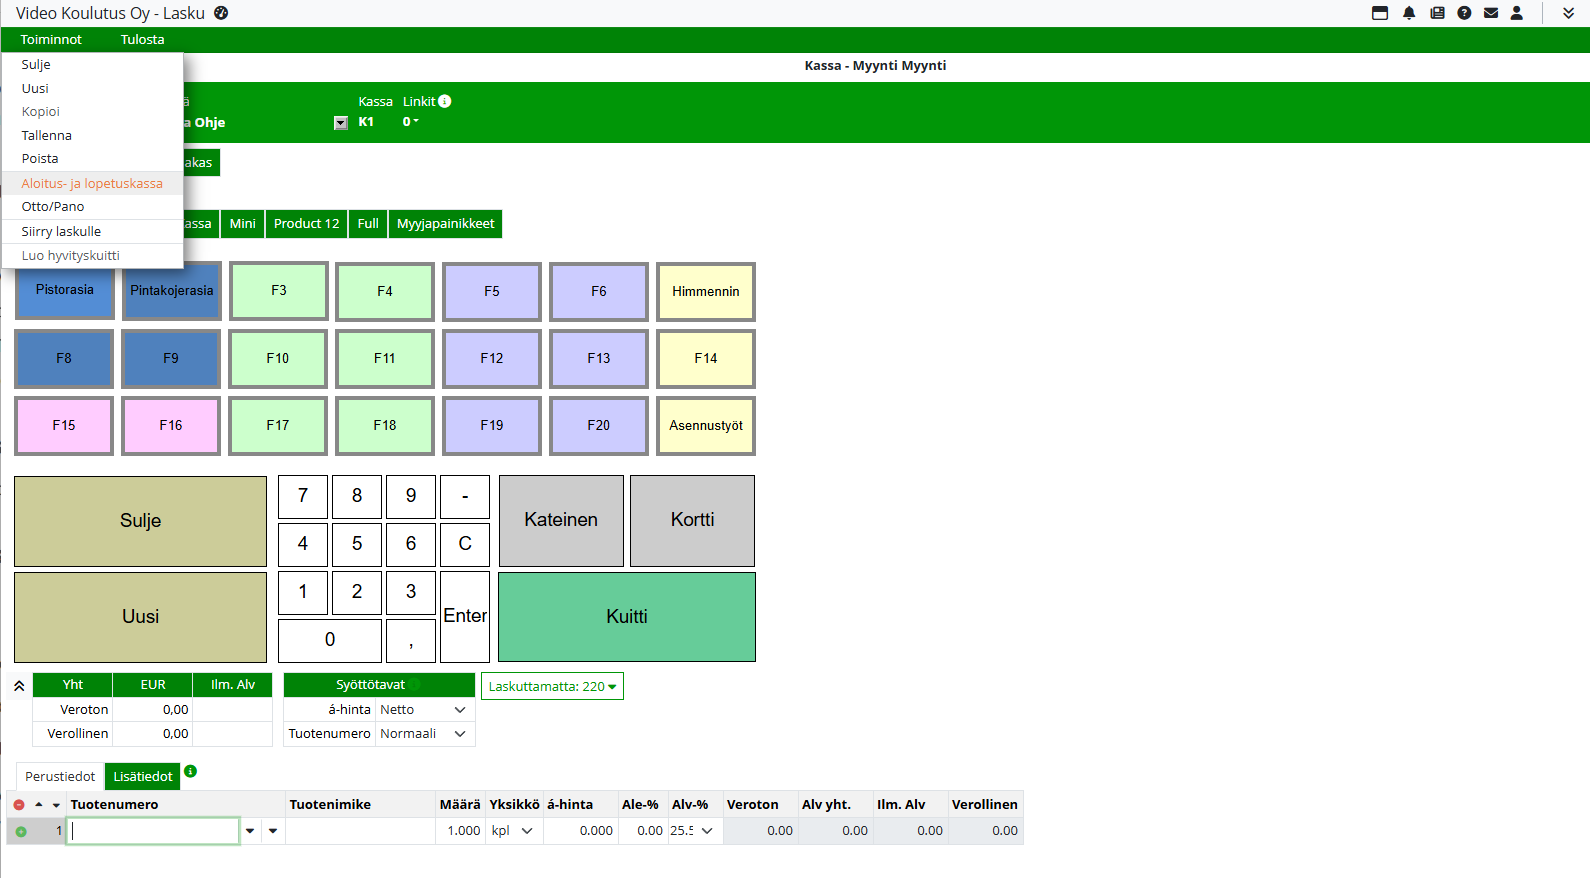
Task: Open the mail envelope icon
Action: click(x=1491, y=13)
